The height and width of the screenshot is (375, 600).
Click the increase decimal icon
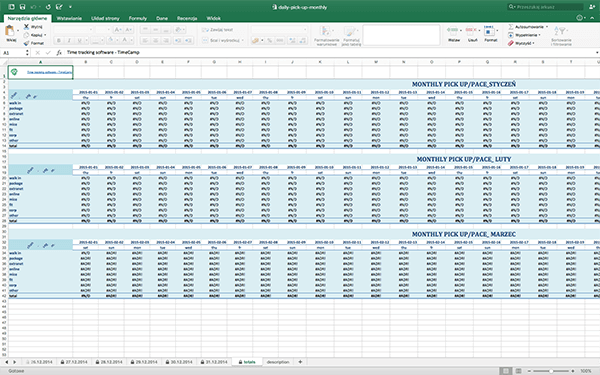(x=292, y=40)
